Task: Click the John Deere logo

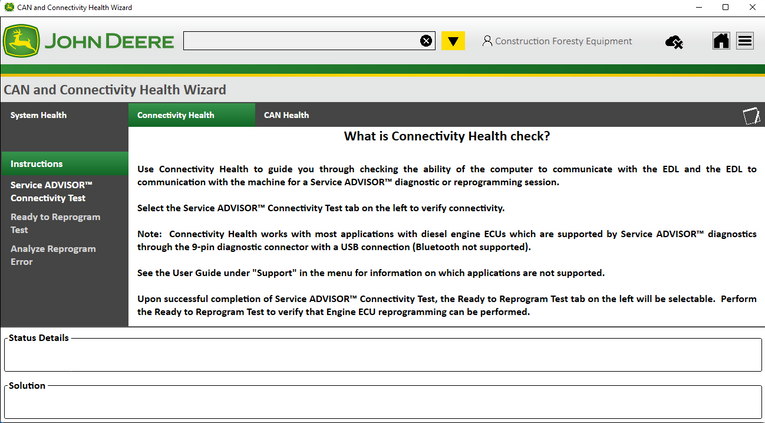Action: point(88,41)
